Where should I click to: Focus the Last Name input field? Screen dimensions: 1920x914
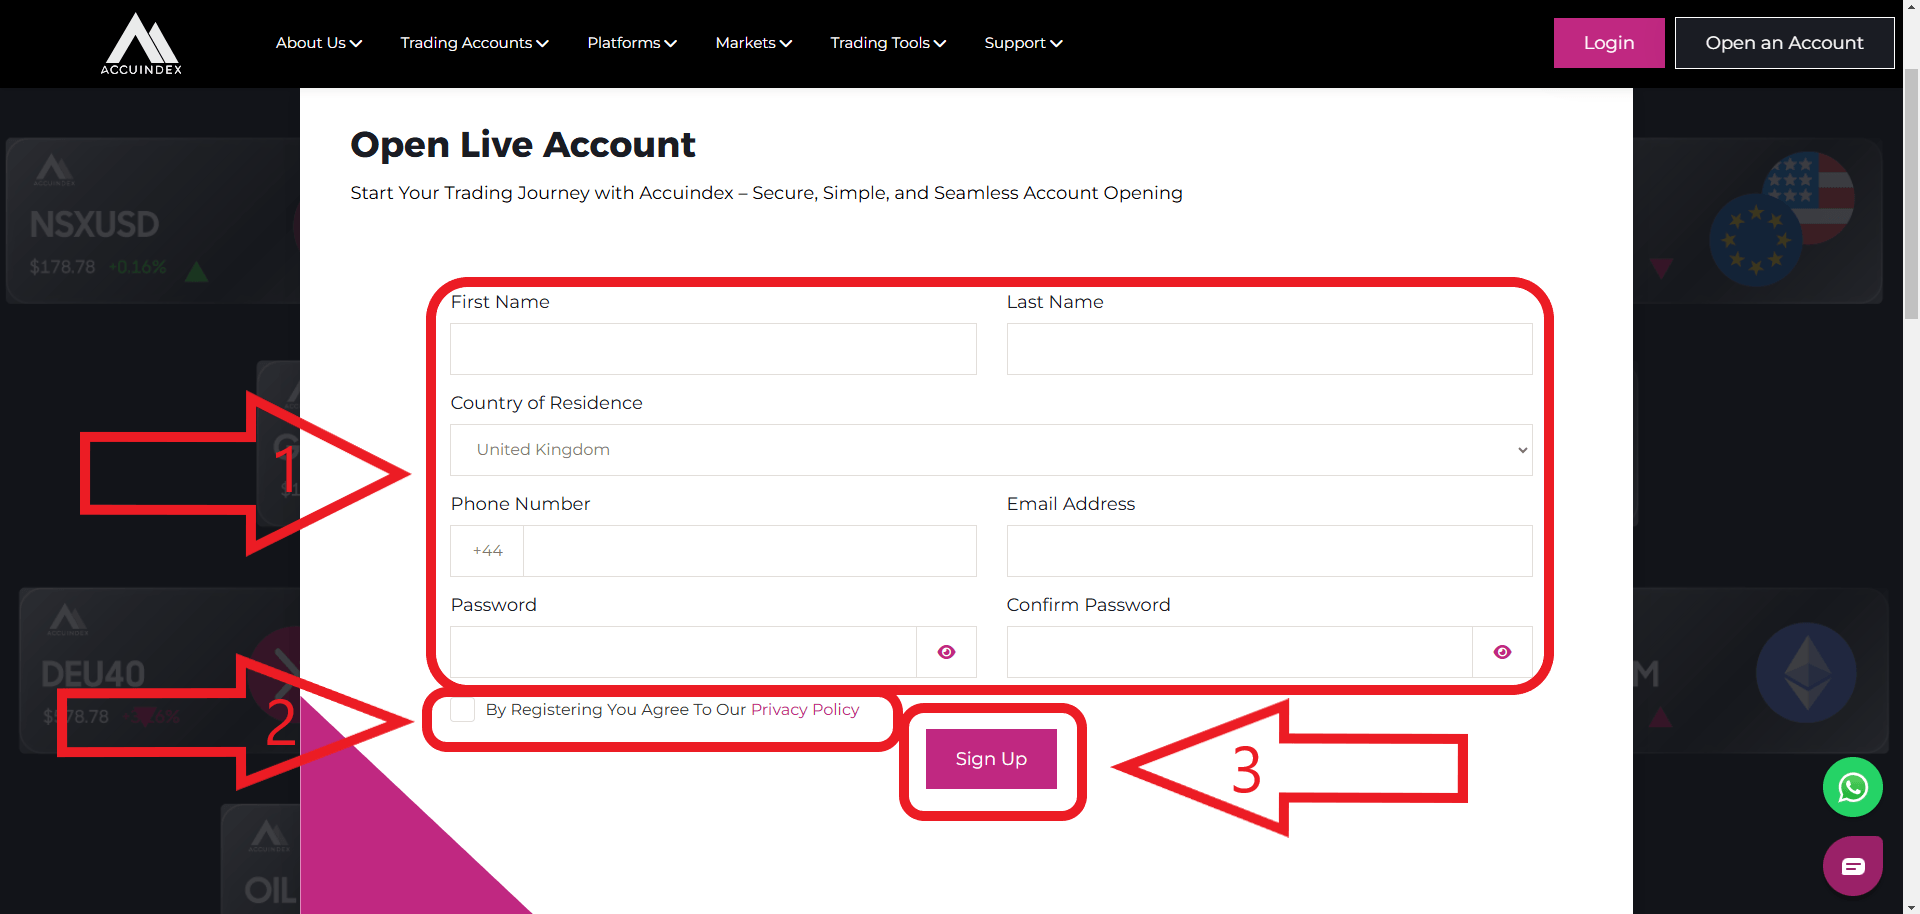[x=1269, y=349]
